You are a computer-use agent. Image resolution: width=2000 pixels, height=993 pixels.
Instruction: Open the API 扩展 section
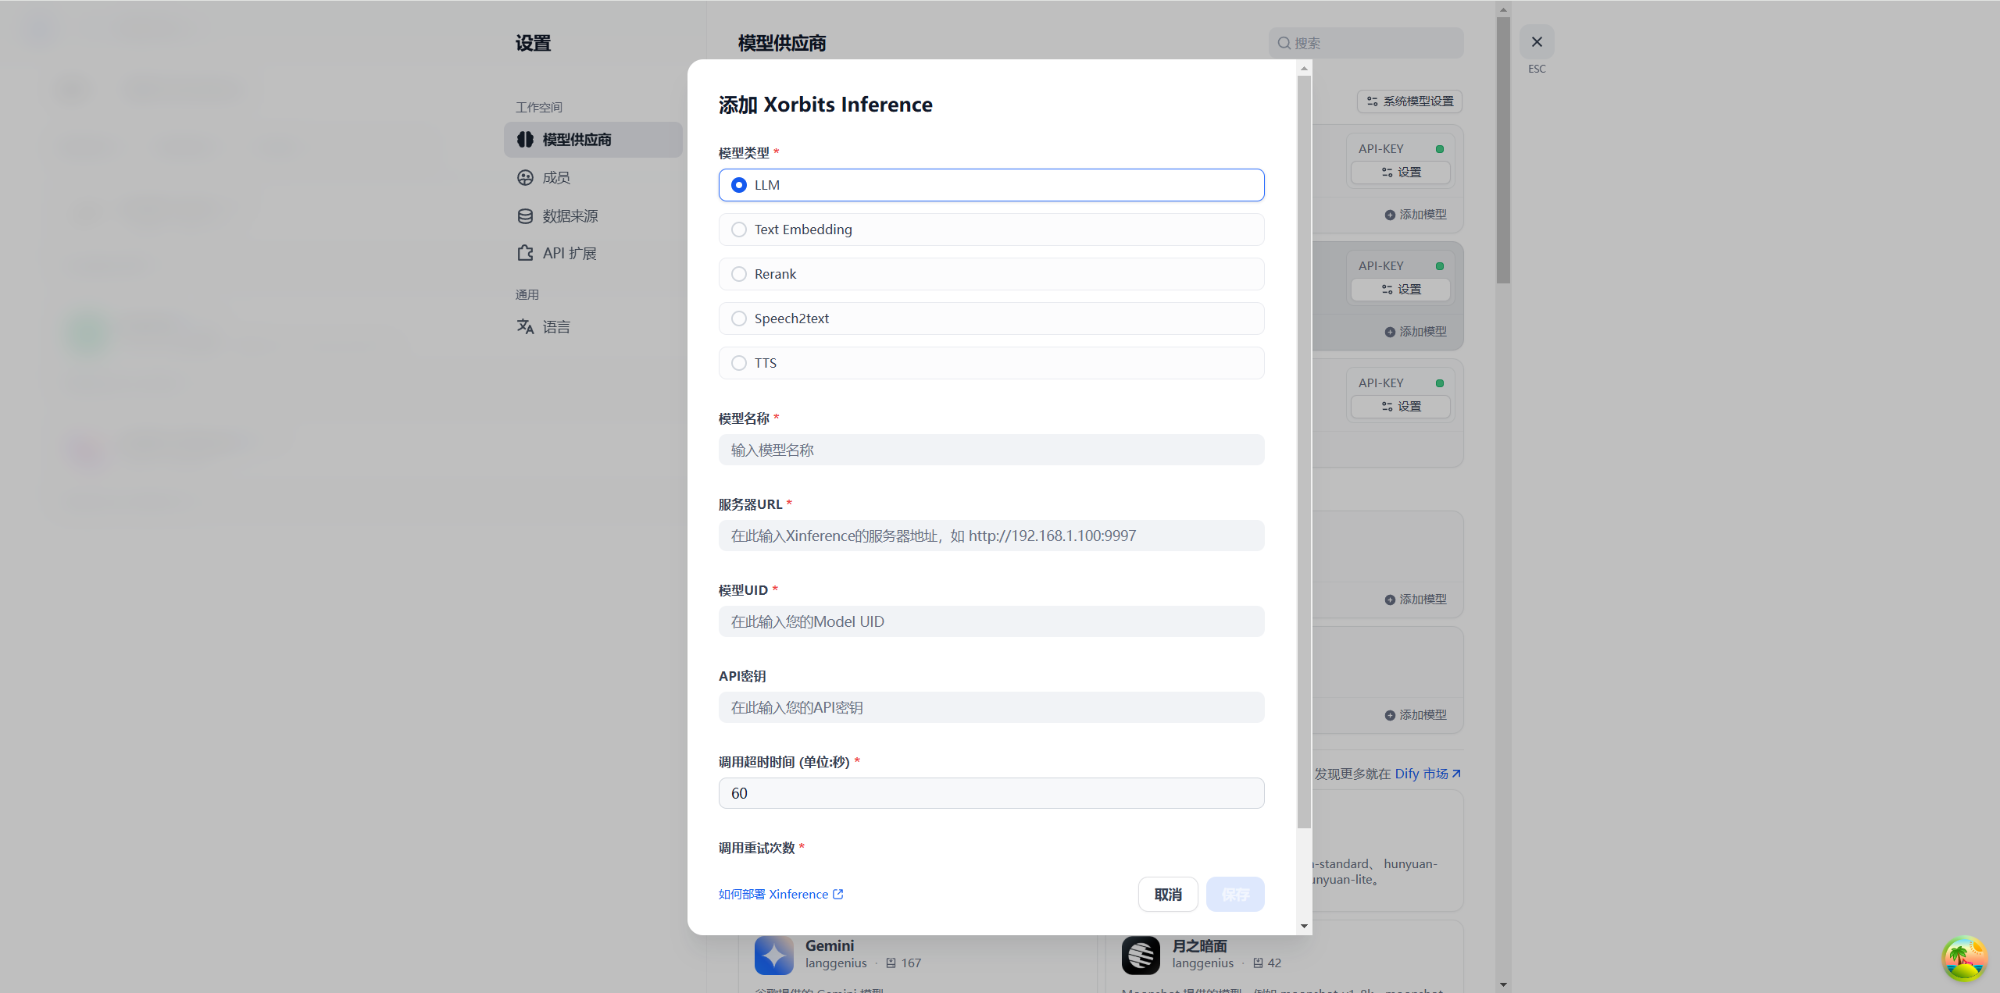[x=569, y=254]
